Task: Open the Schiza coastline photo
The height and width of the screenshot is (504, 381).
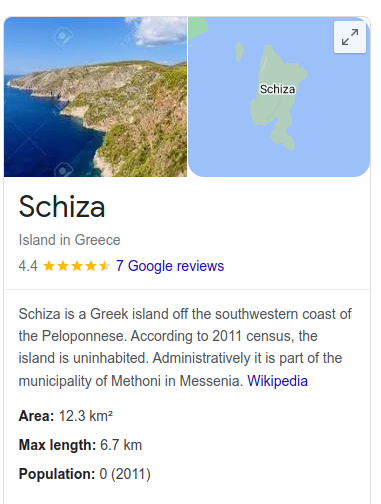Action: tap(95, 97)
